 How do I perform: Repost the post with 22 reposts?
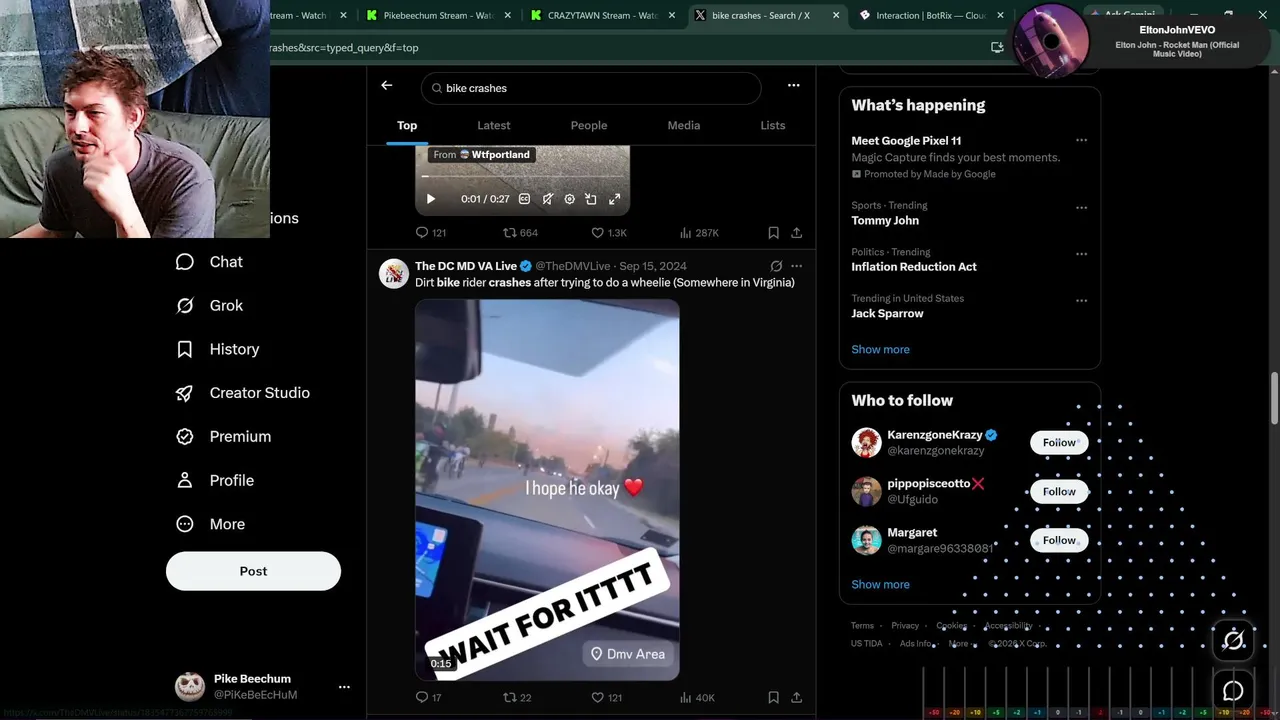pos(517,697)
